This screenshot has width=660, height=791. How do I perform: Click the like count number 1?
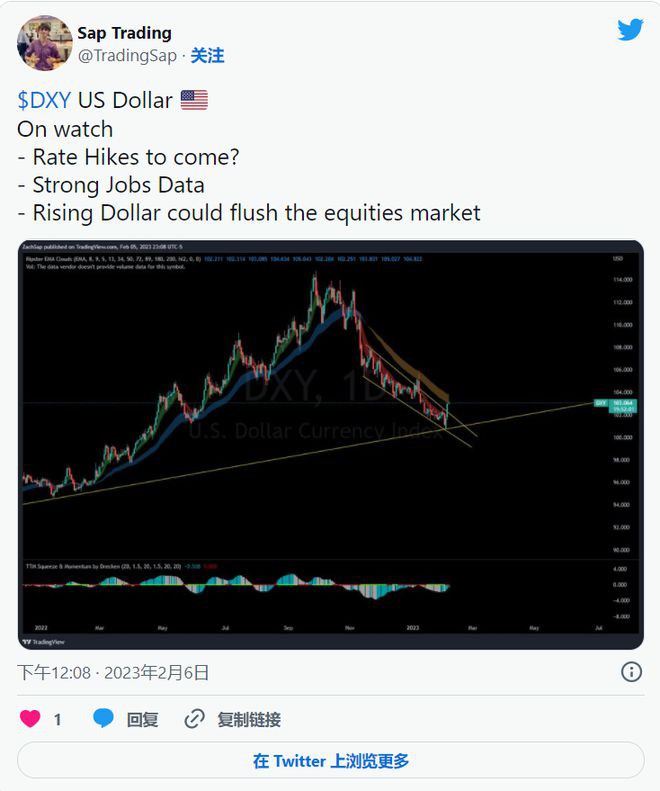coord(57,719)
